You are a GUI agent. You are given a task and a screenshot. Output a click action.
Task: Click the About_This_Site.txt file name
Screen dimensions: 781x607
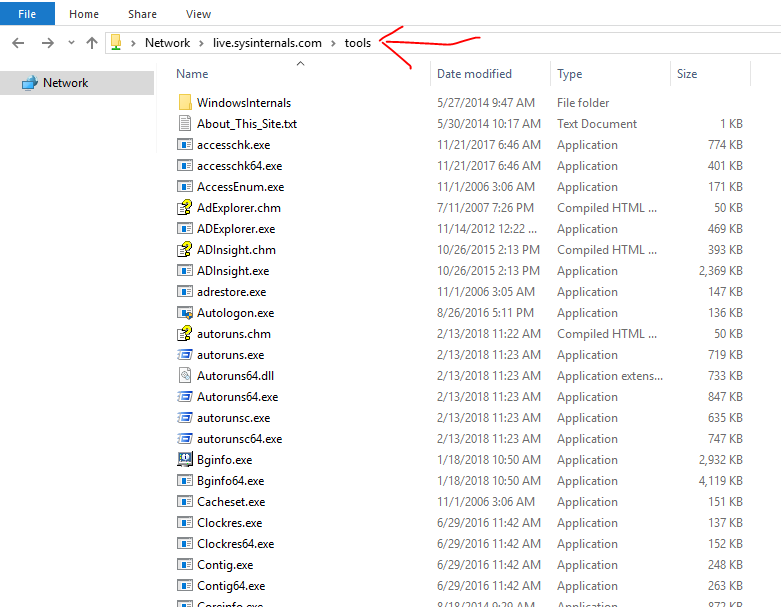tap(247, 123)
